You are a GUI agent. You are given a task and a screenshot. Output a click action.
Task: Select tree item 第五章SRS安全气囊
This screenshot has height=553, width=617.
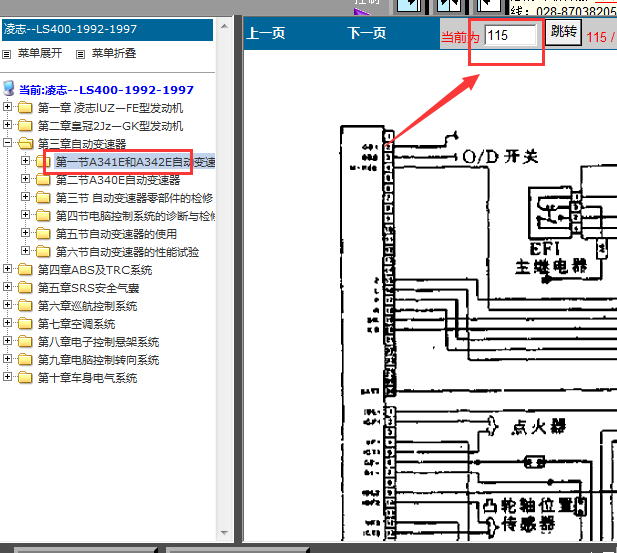click(89, 288)
